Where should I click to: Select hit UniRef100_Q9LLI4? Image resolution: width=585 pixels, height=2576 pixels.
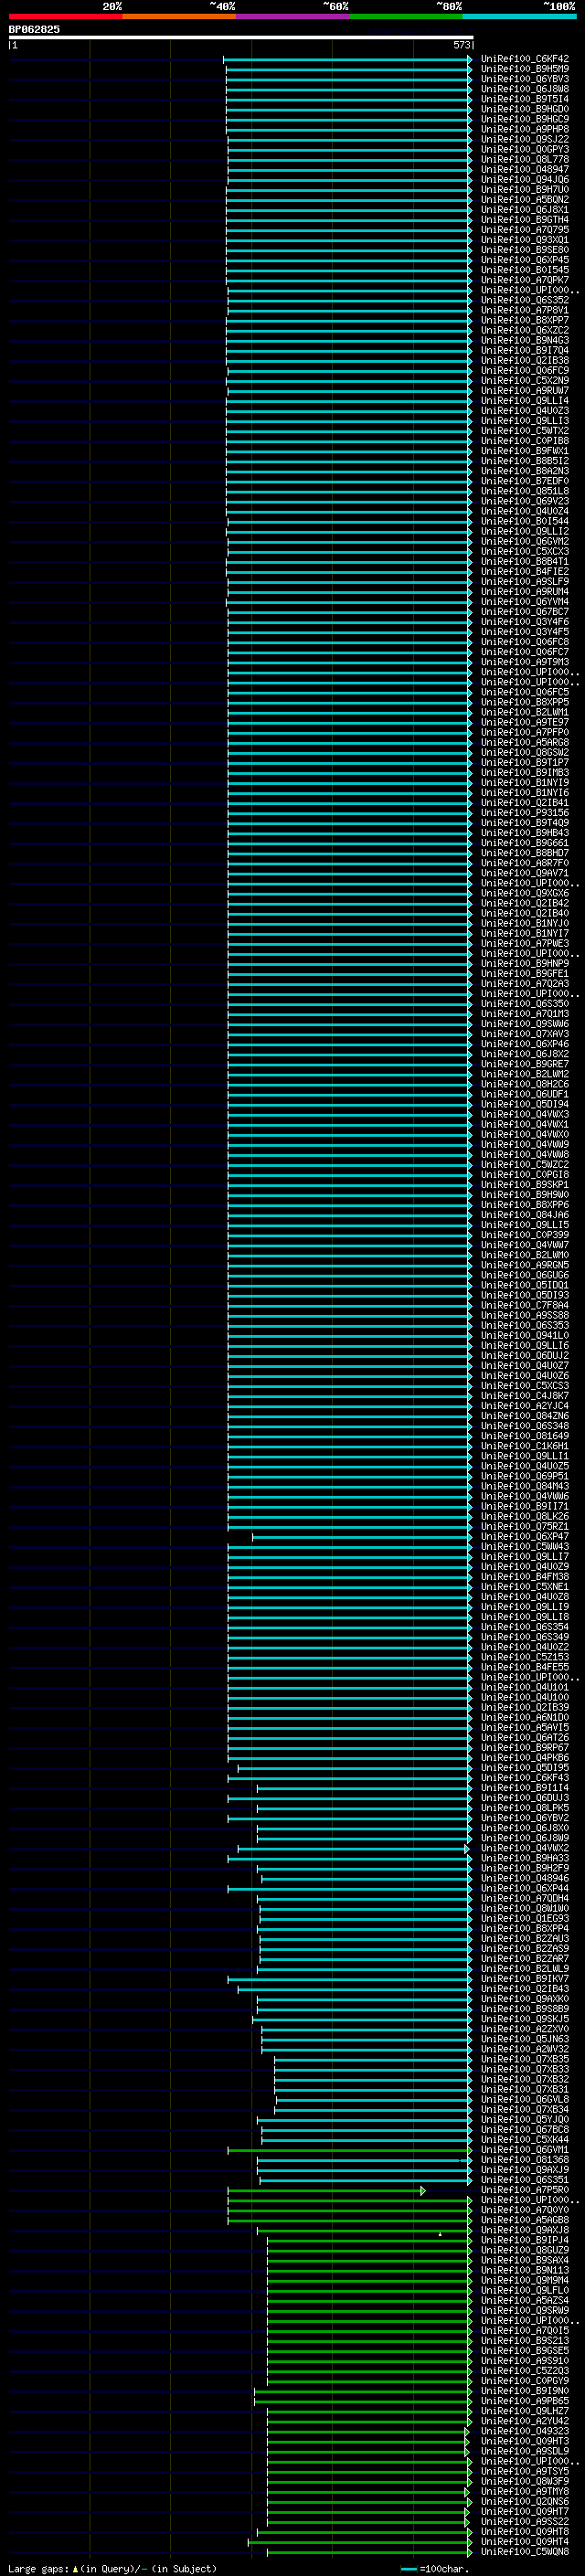pos(525,400)
